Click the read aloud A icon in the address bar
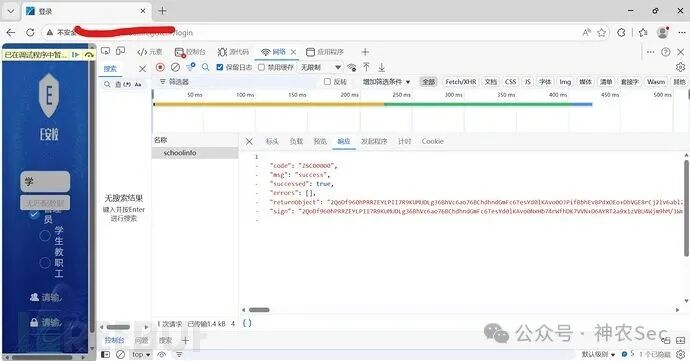 [x=587, y=32]
